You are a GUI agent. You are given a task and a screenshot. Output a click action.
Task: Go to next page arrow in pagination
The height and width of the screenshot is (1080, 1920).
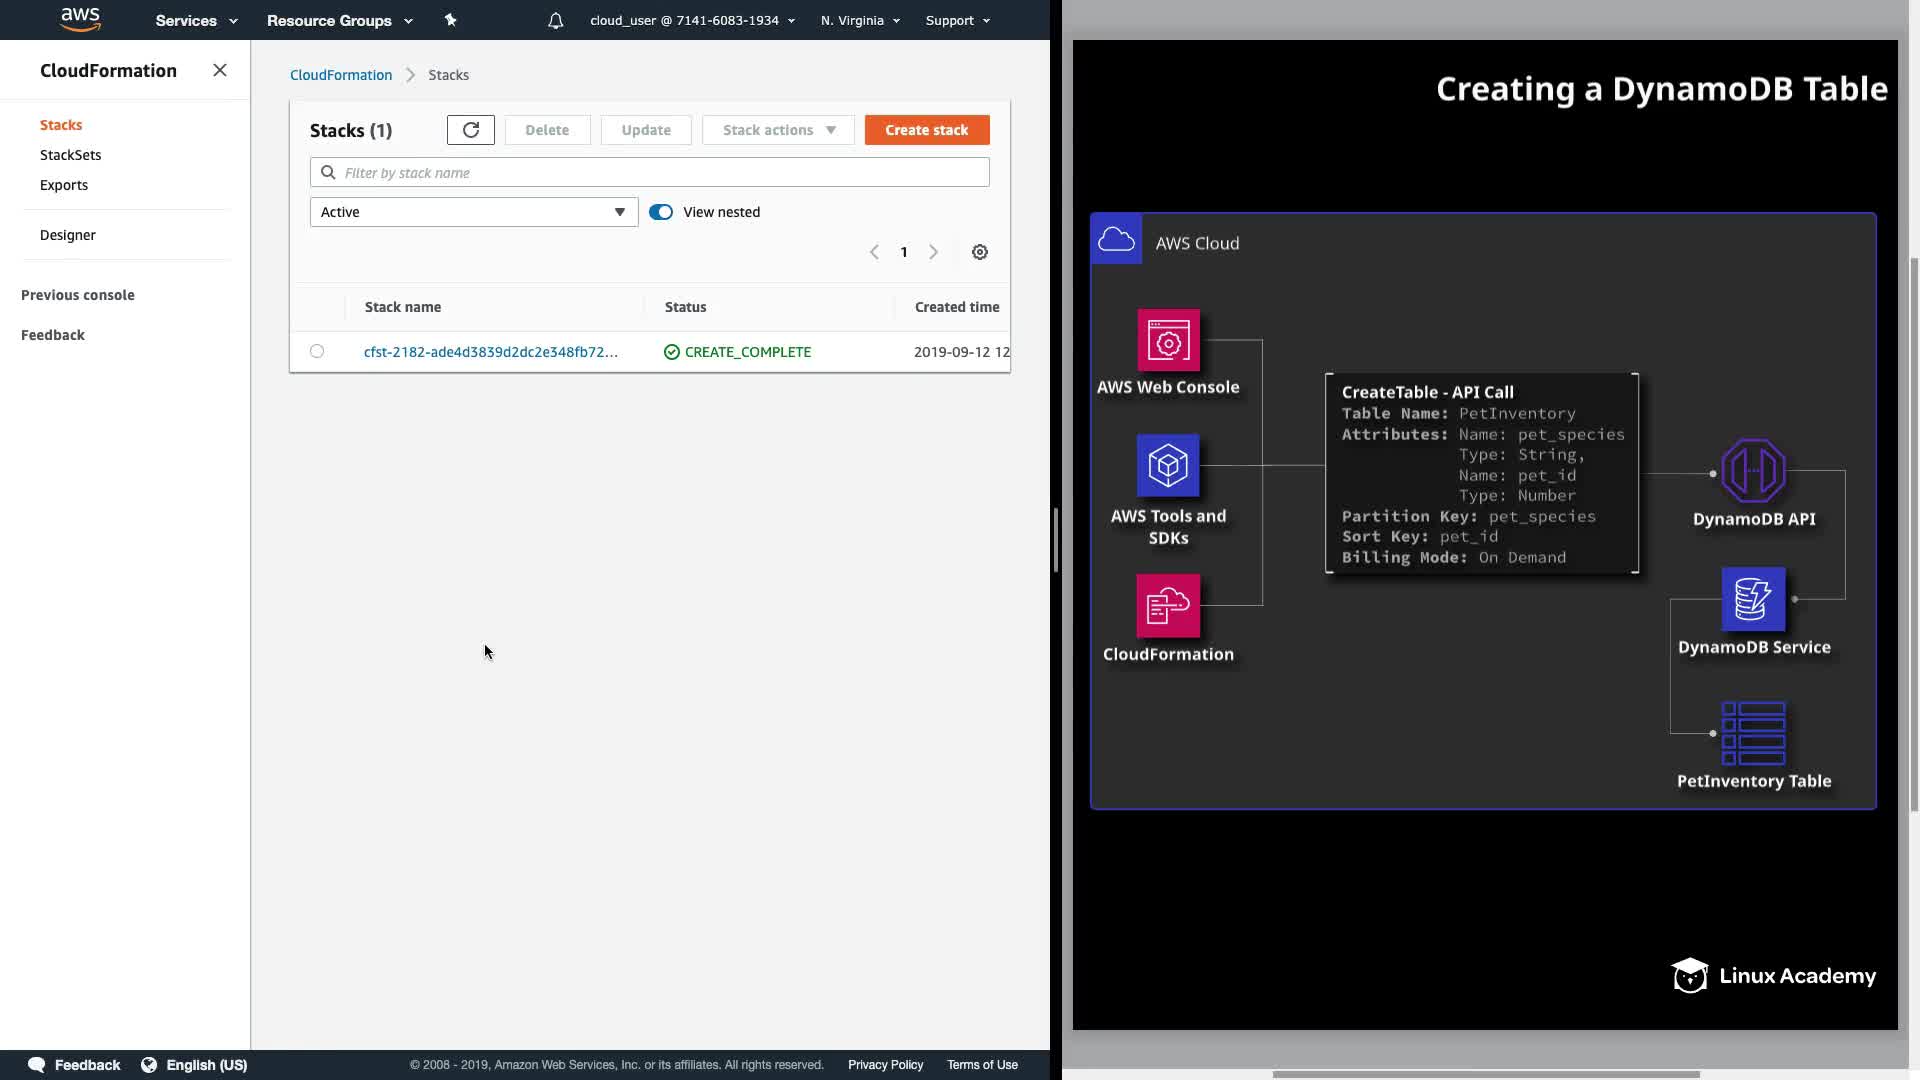933,252
